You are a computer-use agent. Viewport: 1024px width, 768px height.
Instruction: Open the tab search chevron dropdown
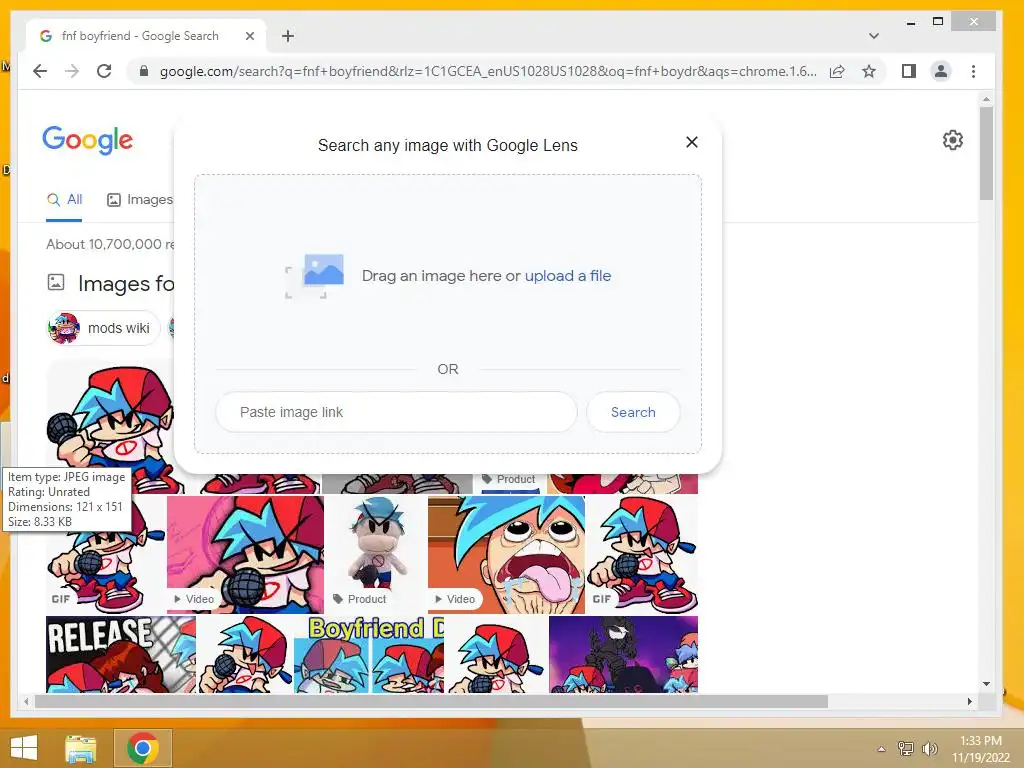click(874, 36)
